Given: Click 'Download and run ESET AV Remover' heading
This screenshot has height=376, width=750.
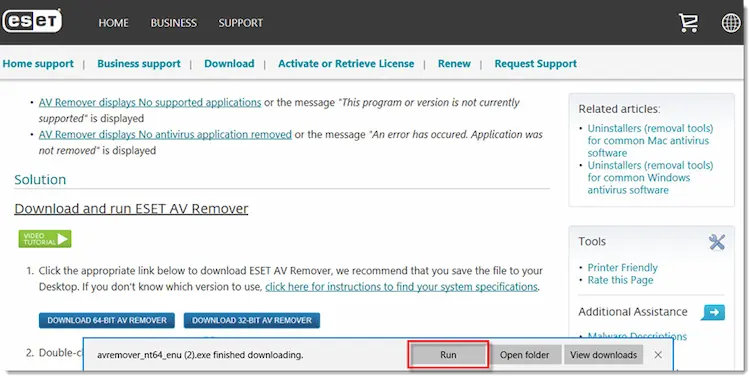Looking at the screenshot, I should [x=131, y=209].
